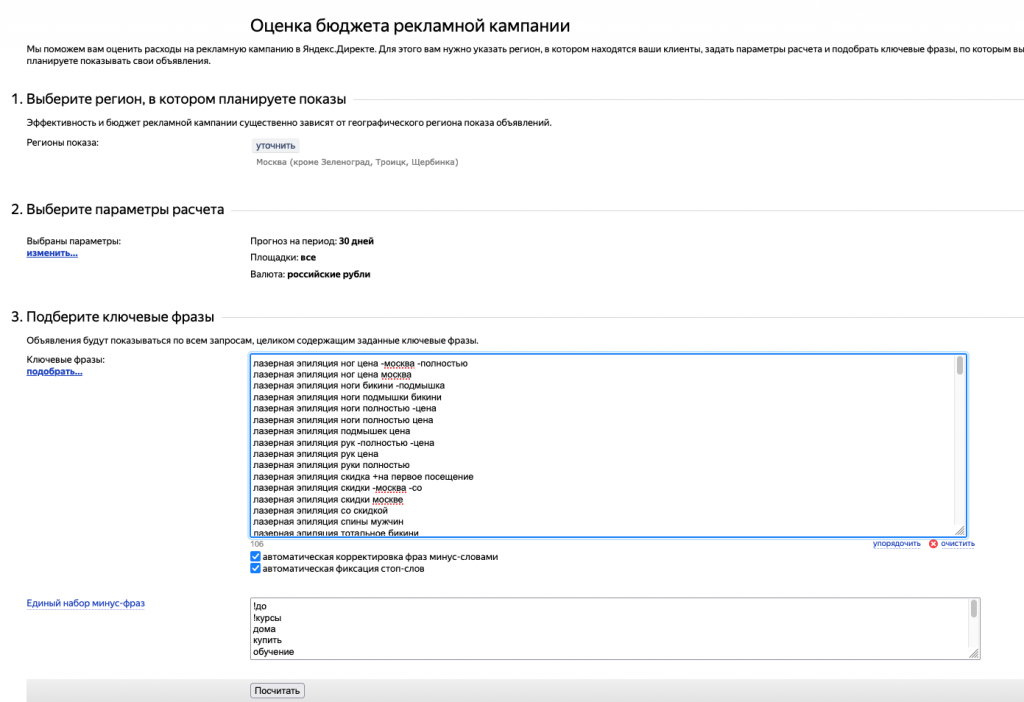This screenshot has width=1024, height=702.
Task: Click the line 'лазерная эпиляция руки полностью'
Action: tap(331, 465)
